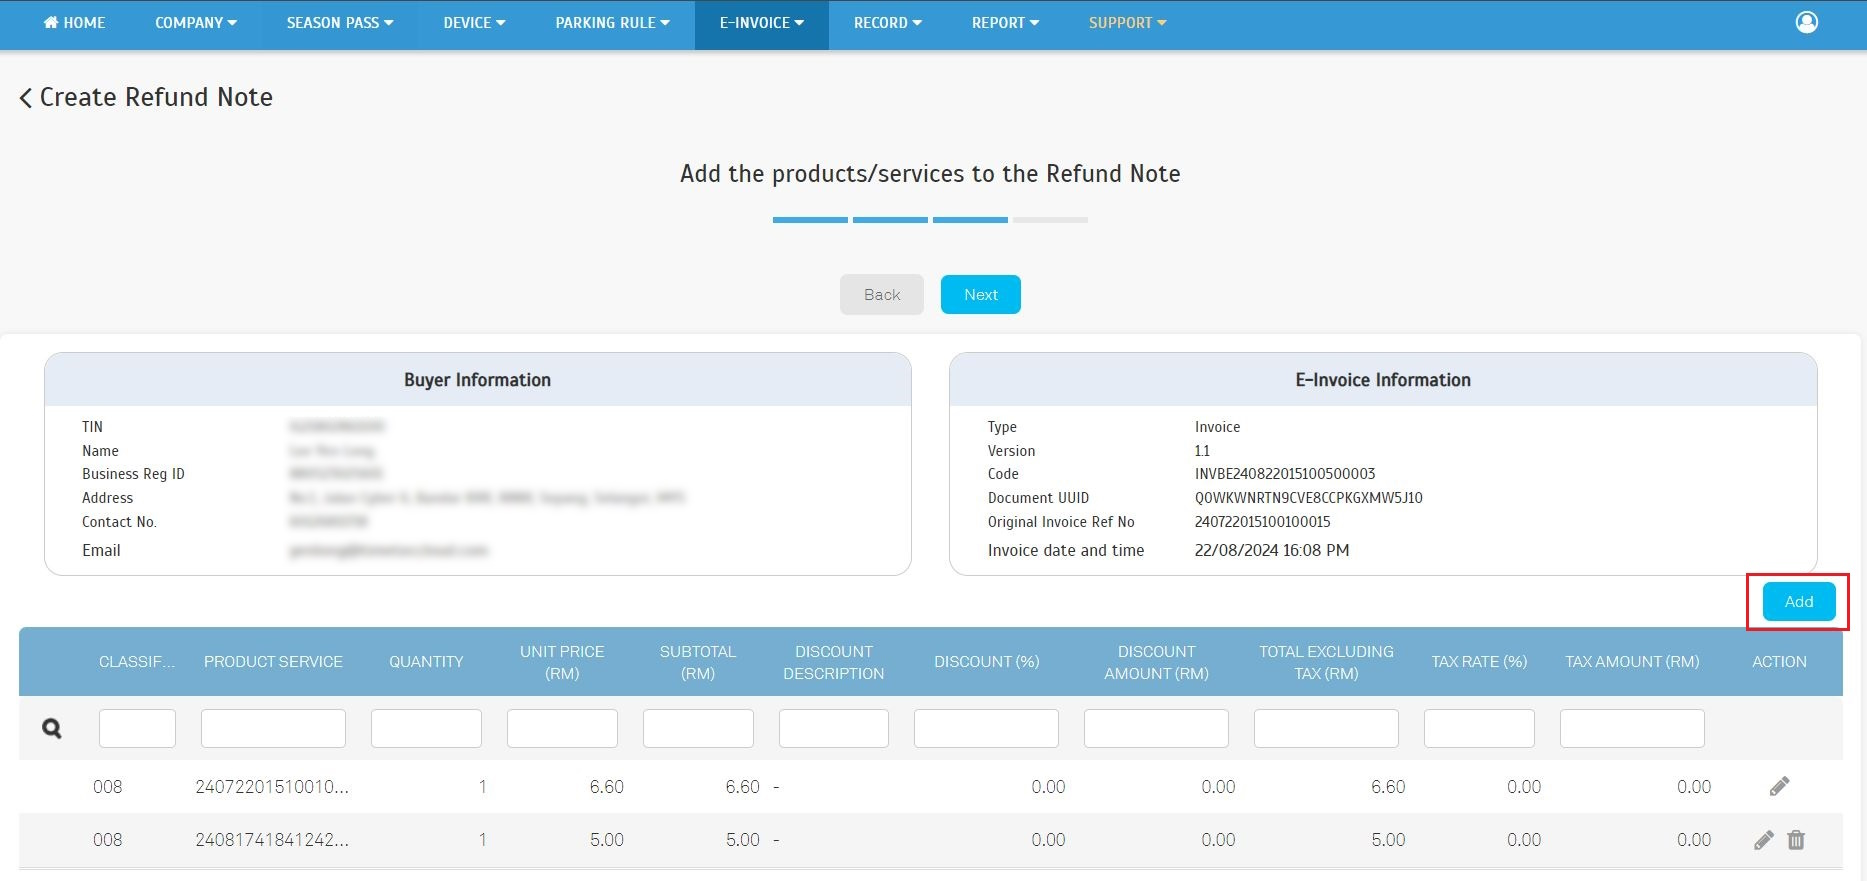Click the back arrow beside Create Refund Note

click(26, 98)
